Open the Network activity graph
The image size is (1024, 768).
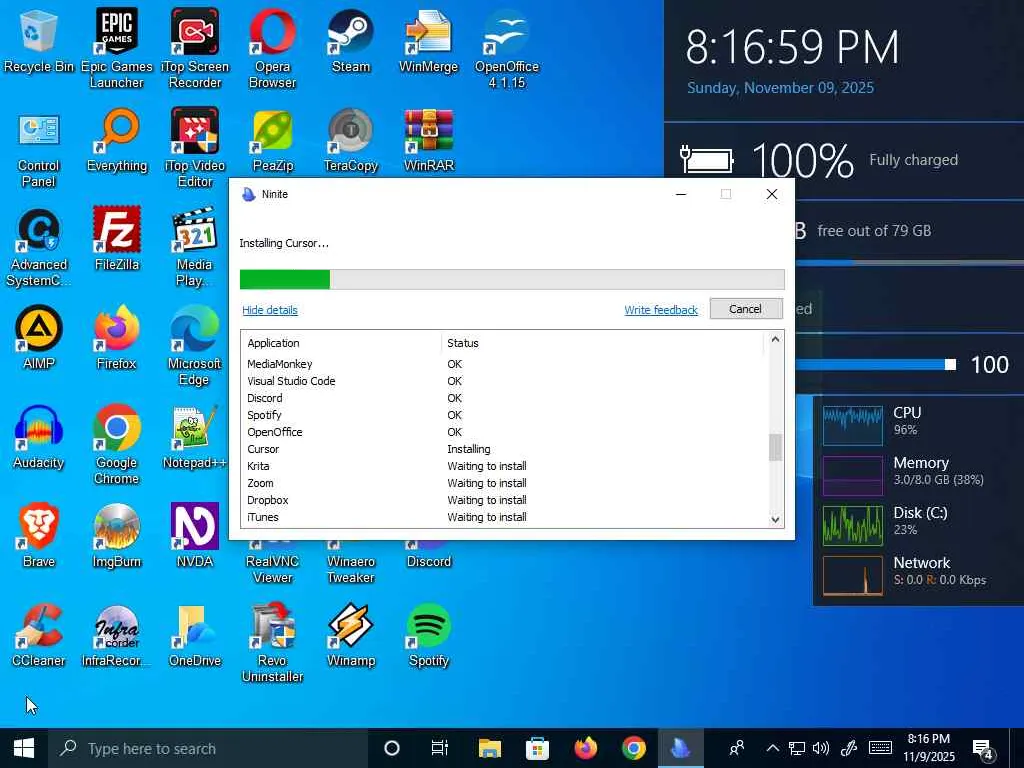(x=853, y=576)
